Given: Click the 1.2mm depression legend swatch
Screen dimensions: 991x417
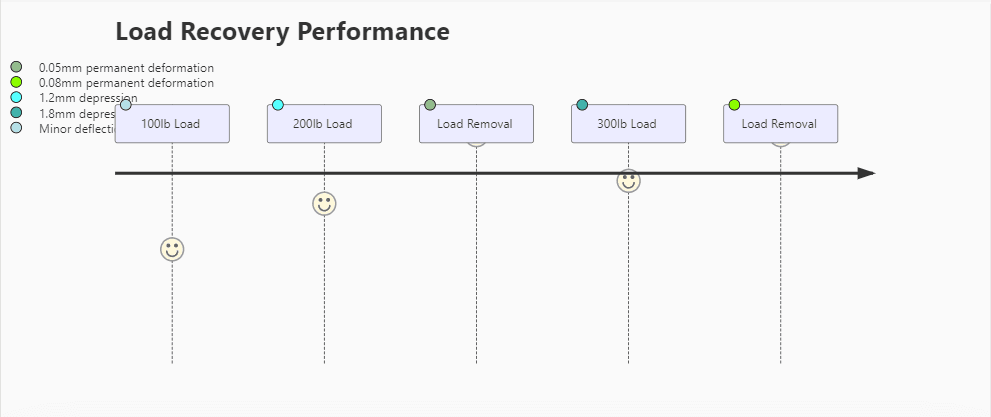Looking at the screenshot, I should tap(16, 97).
